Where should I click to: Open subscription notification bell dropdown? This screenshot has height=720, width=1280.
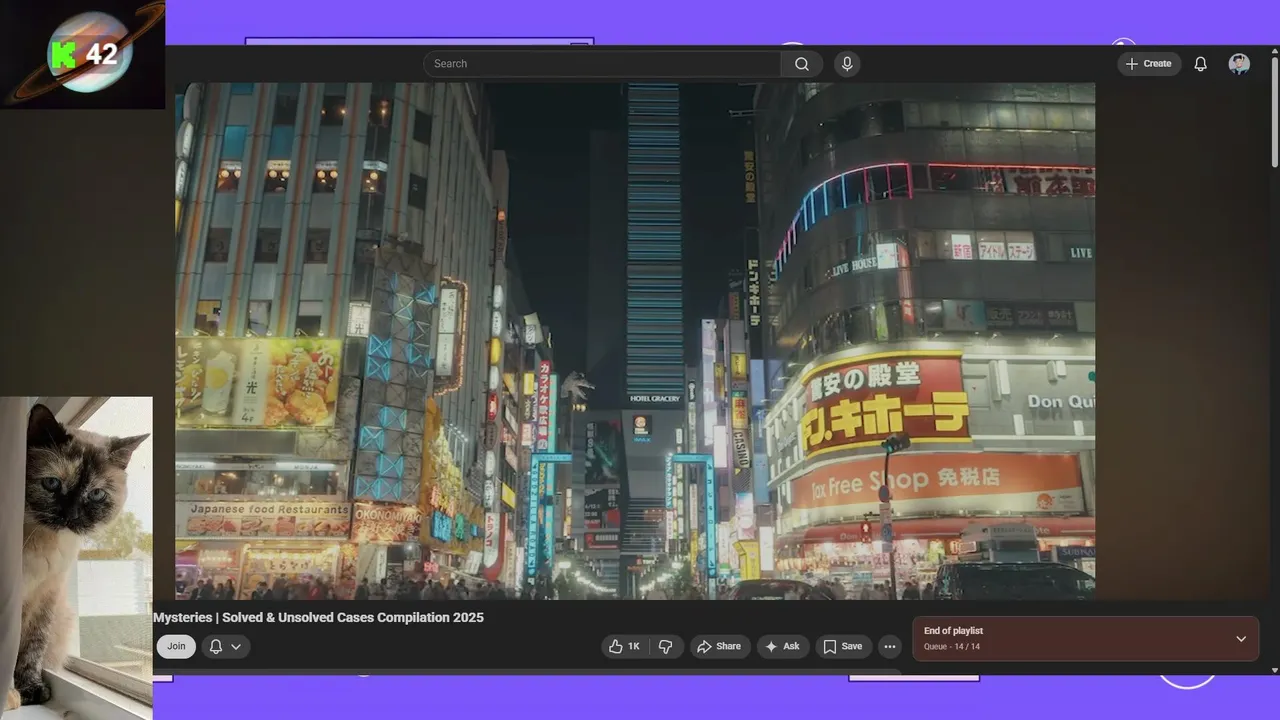point(226,646)
